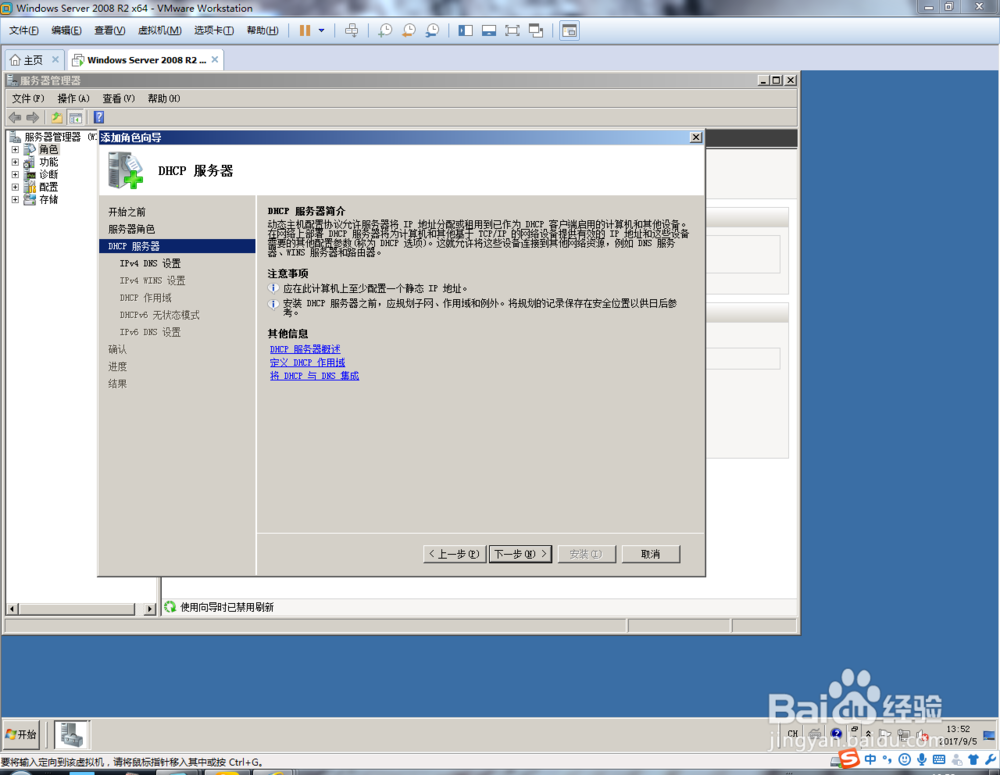Close the Windows Server 2008 R2 tab
The width and height of the screenshot is (1000, 775).
(x=215, y=59)
